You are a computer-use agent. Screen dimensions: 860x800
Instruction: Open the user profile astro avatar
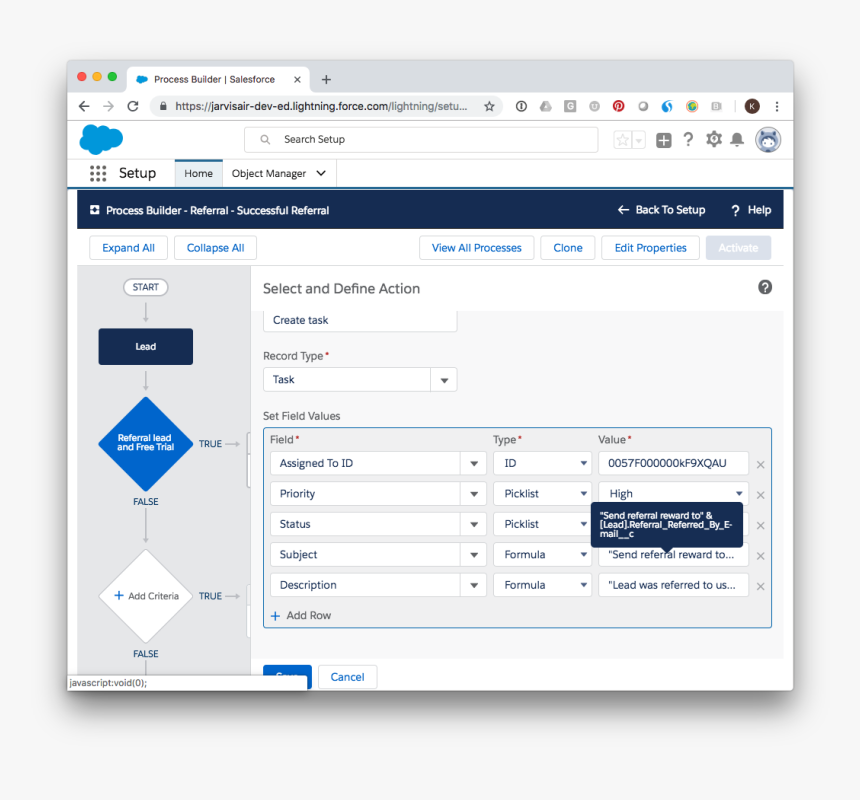tap(768, 140)
